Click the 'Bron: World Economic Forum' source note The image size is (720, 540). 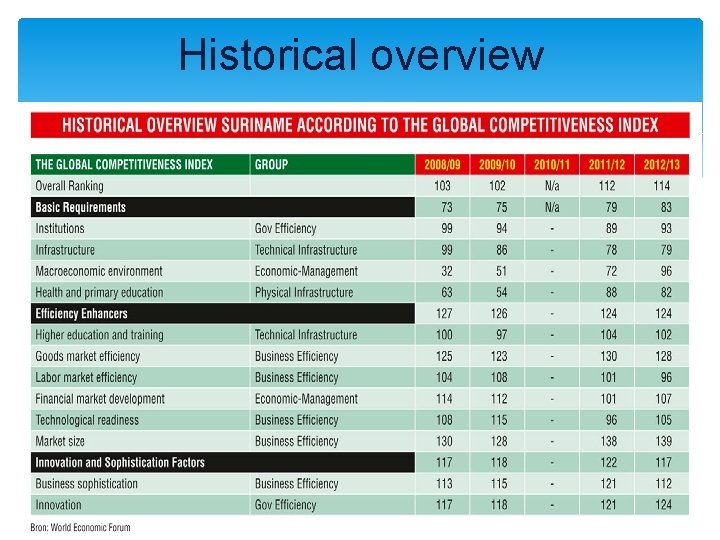[80, 527]
